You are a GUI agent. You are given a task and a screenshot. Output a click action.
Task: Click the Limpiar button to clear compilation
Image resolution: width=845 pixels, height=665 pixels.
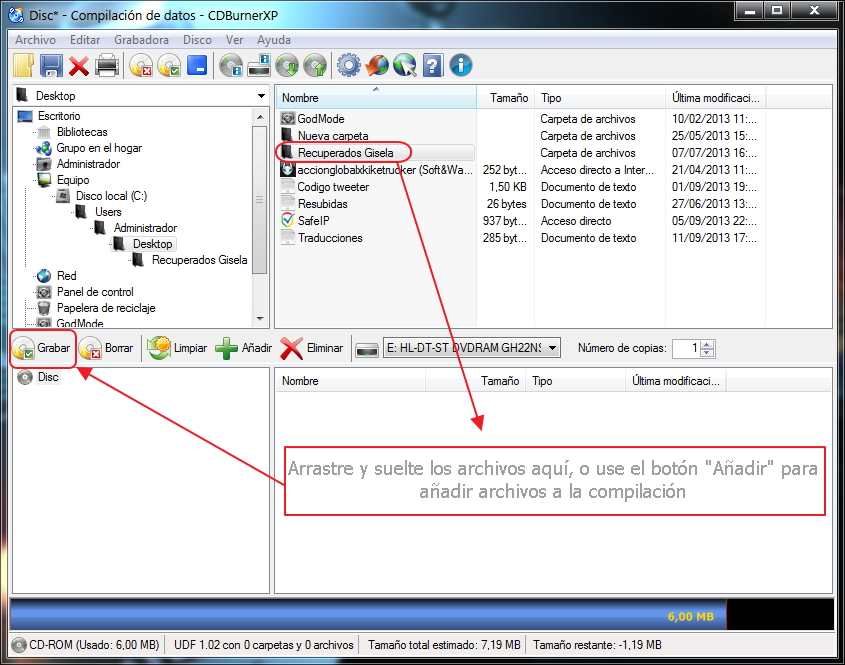point(176,347)
